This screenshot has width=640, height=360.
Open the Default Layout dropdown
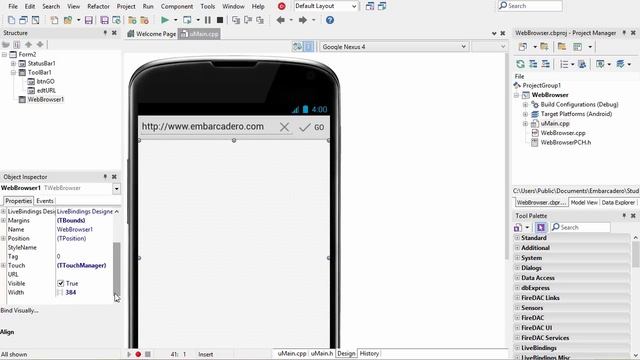pos(354,6)
